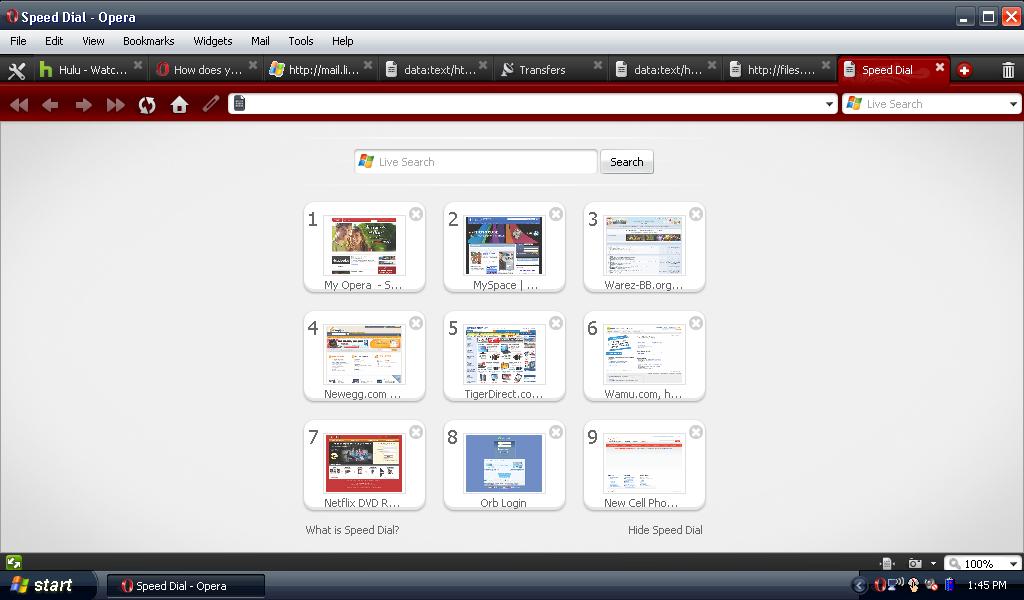The height and width of the screenshot is (600, 1024).
Task: Open the TigerDirect speed dial thumbnail
Action: click(504, 355)
